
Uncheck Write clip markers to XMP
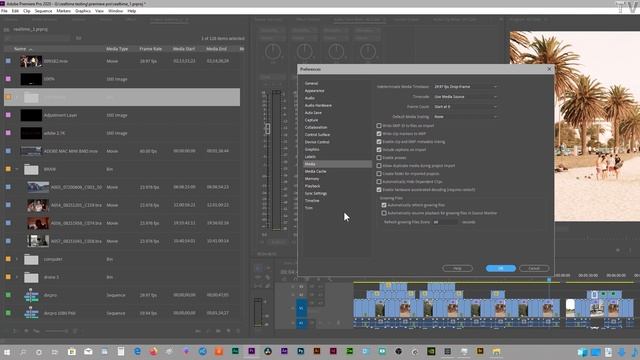tap(379, 133)
